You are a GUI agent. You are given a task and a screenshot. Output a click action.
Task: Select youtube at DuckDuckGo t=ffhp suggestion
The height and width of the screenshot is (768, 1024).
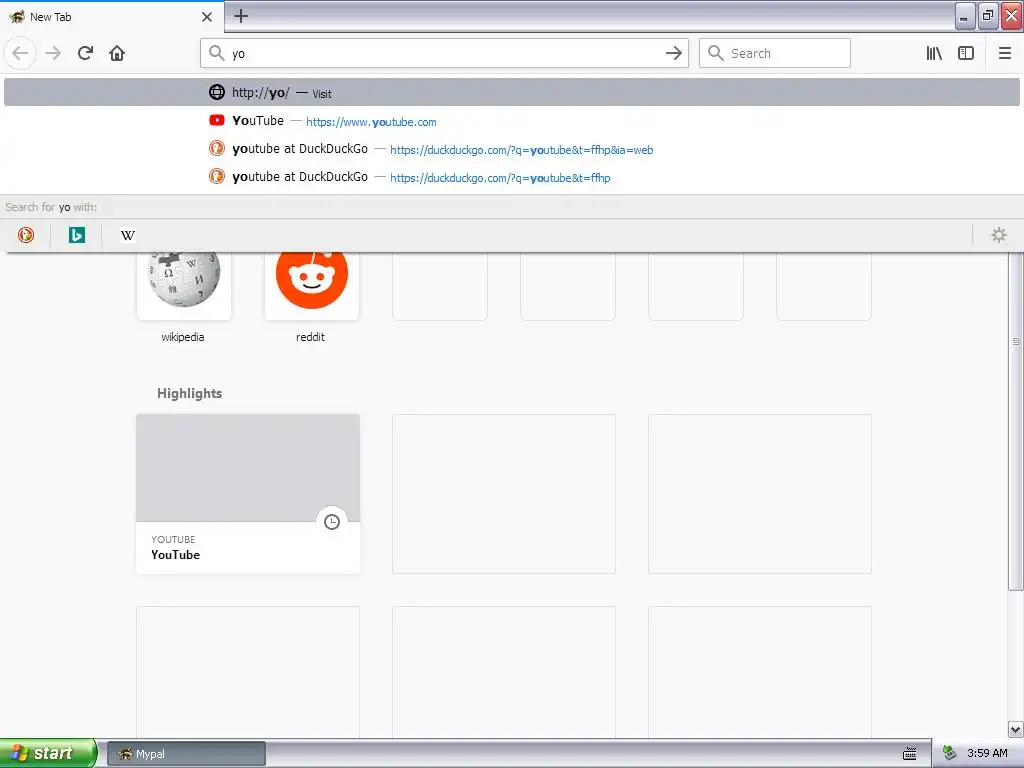pos(511,177)
